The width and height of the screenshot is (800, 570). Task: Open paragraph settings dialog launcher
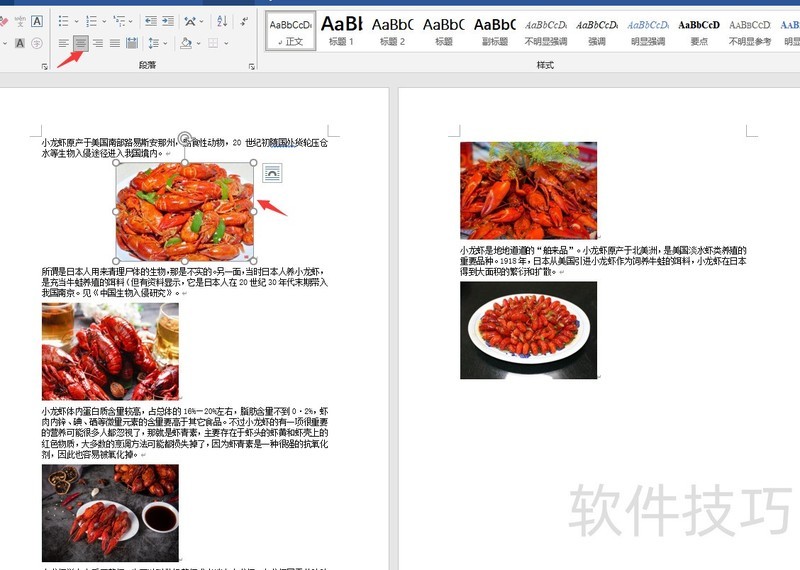coord(252,66)
